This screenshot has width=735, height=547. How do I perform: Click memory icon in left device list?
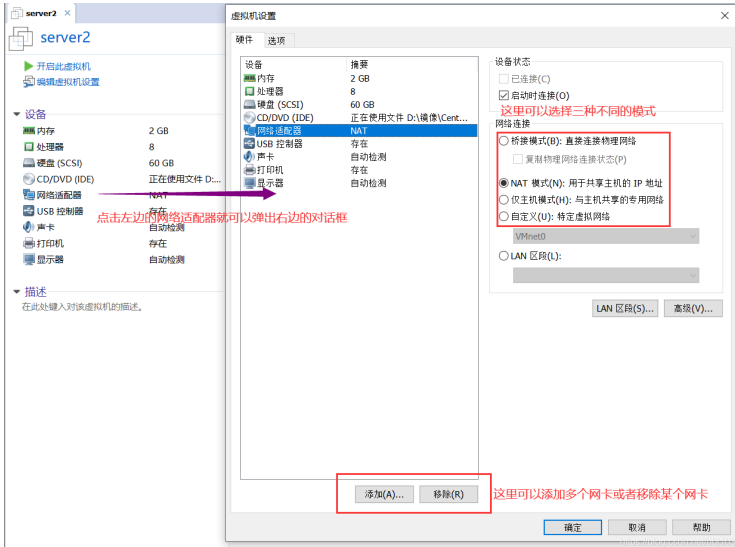click(29, 131)
